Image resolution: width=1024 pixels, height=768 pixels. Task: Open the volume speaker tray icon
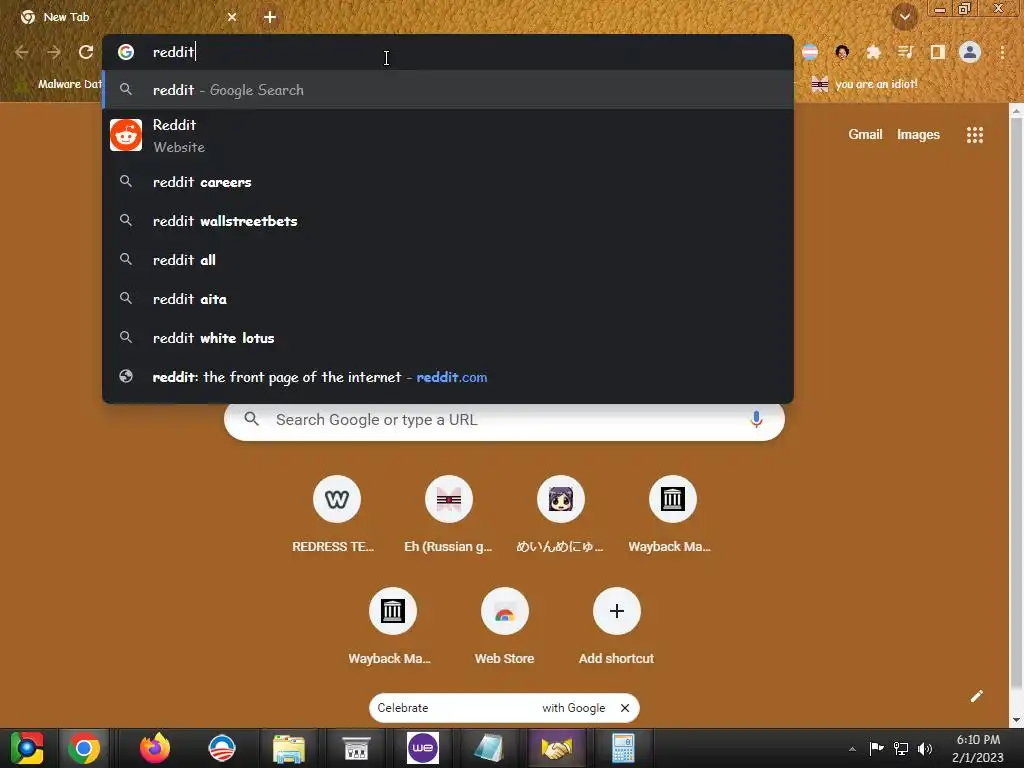925,748
